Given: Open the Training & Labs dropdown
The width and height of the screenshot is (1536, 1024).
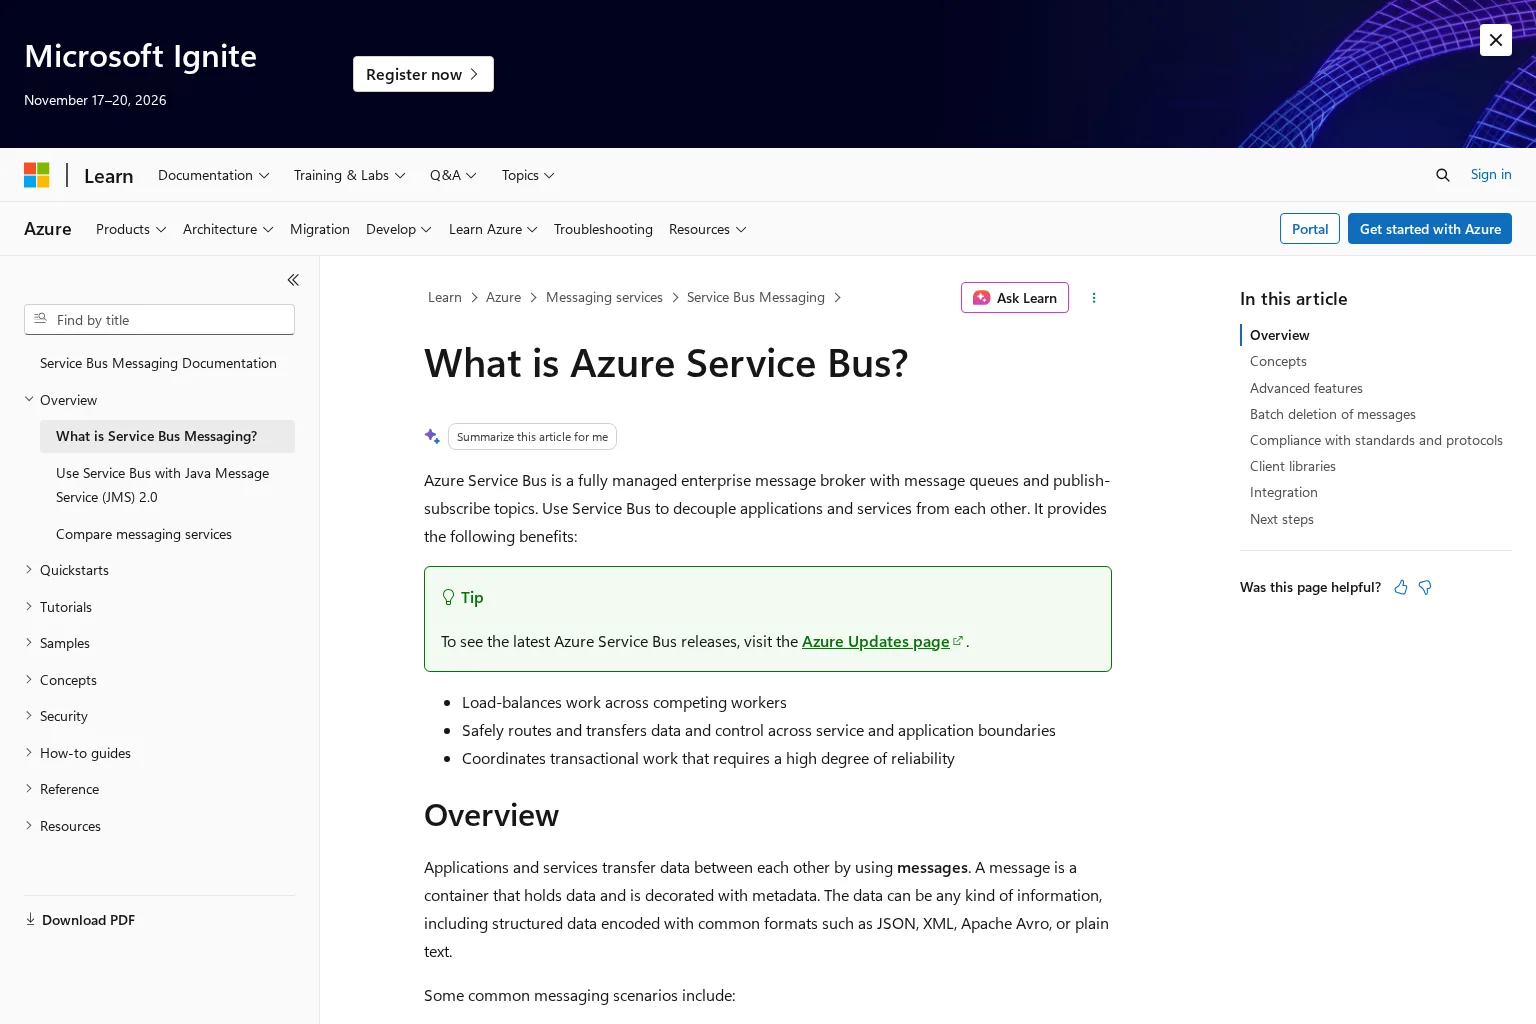Looking at the screenshot, I should click(x=350, y=175).
